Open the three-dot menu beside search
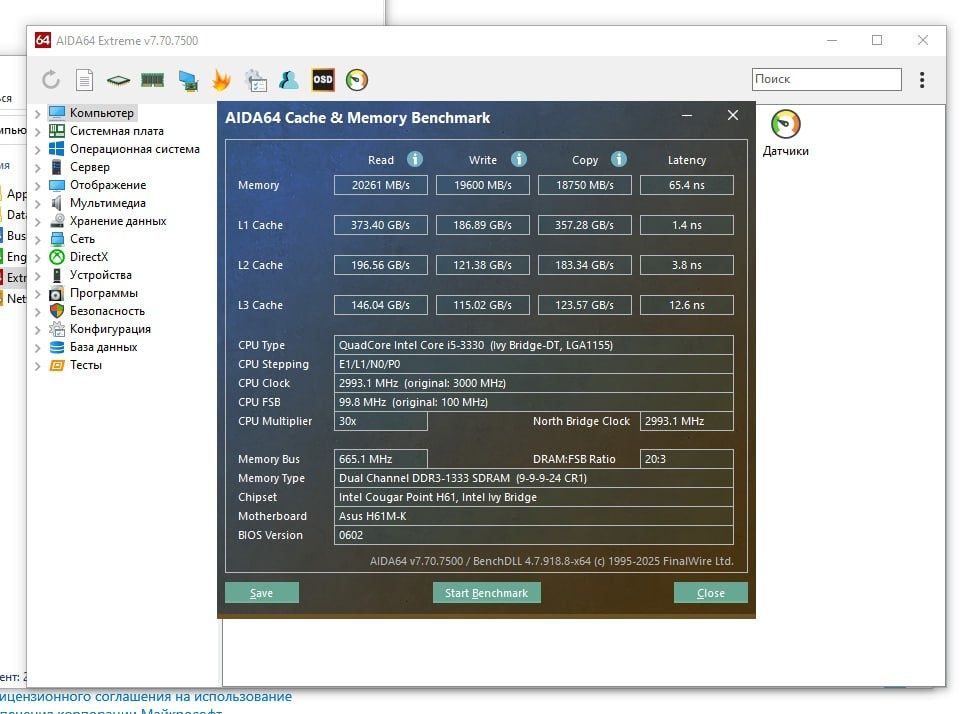 tap(922, 80)
